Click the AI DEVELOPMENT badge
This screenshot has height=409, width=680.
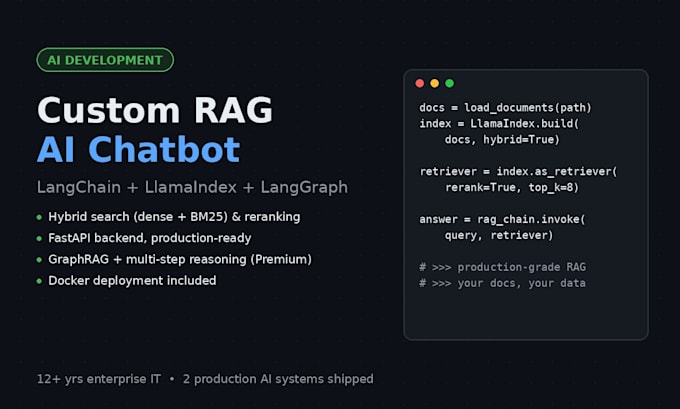pos(105,60)
